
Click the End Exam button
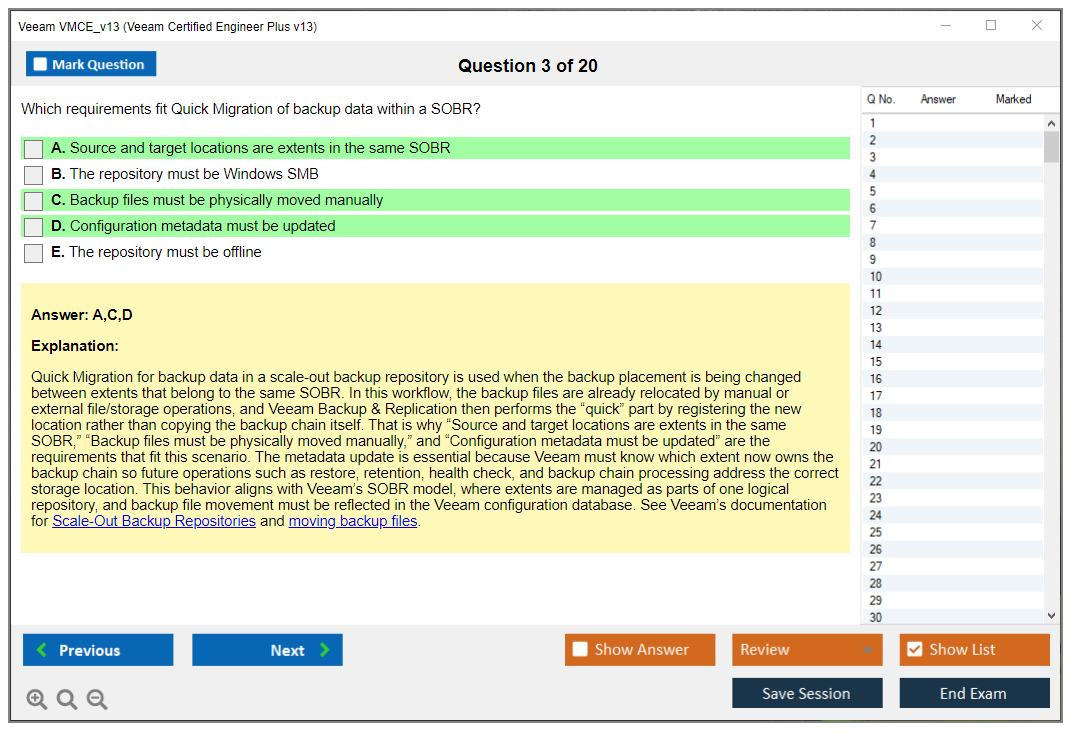point(974,693)
